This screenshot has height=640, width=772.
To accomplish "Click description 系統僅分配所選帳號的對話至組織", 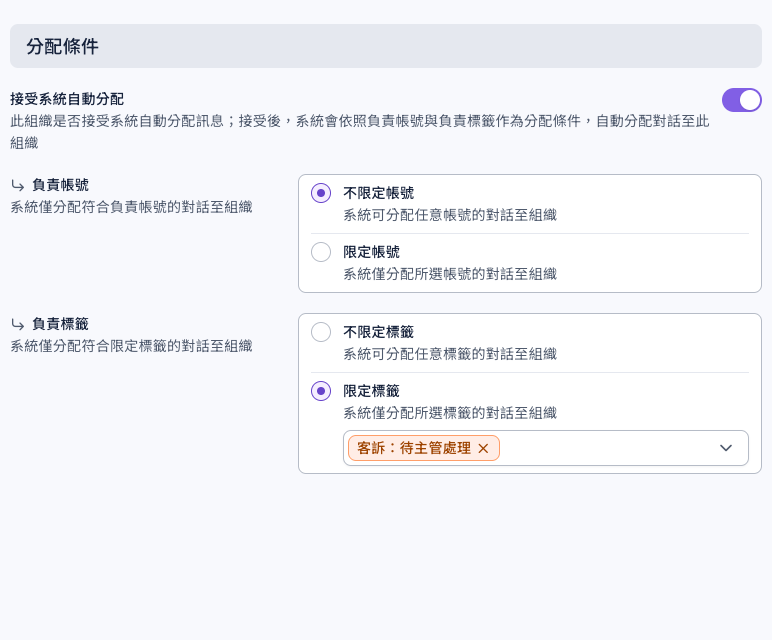I will click(x=450, y=274).
